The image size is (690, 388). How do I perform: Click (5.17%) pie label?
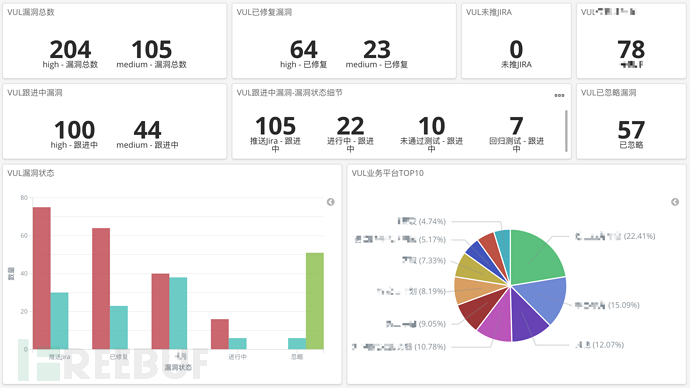(432, 240)
